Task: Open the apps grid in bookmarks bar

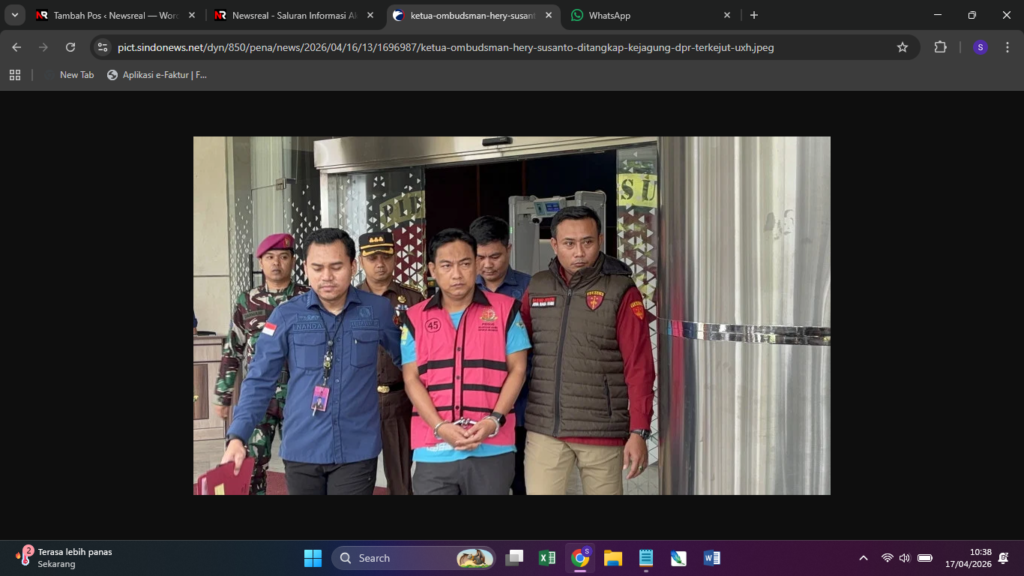Action: click(15, 75)
